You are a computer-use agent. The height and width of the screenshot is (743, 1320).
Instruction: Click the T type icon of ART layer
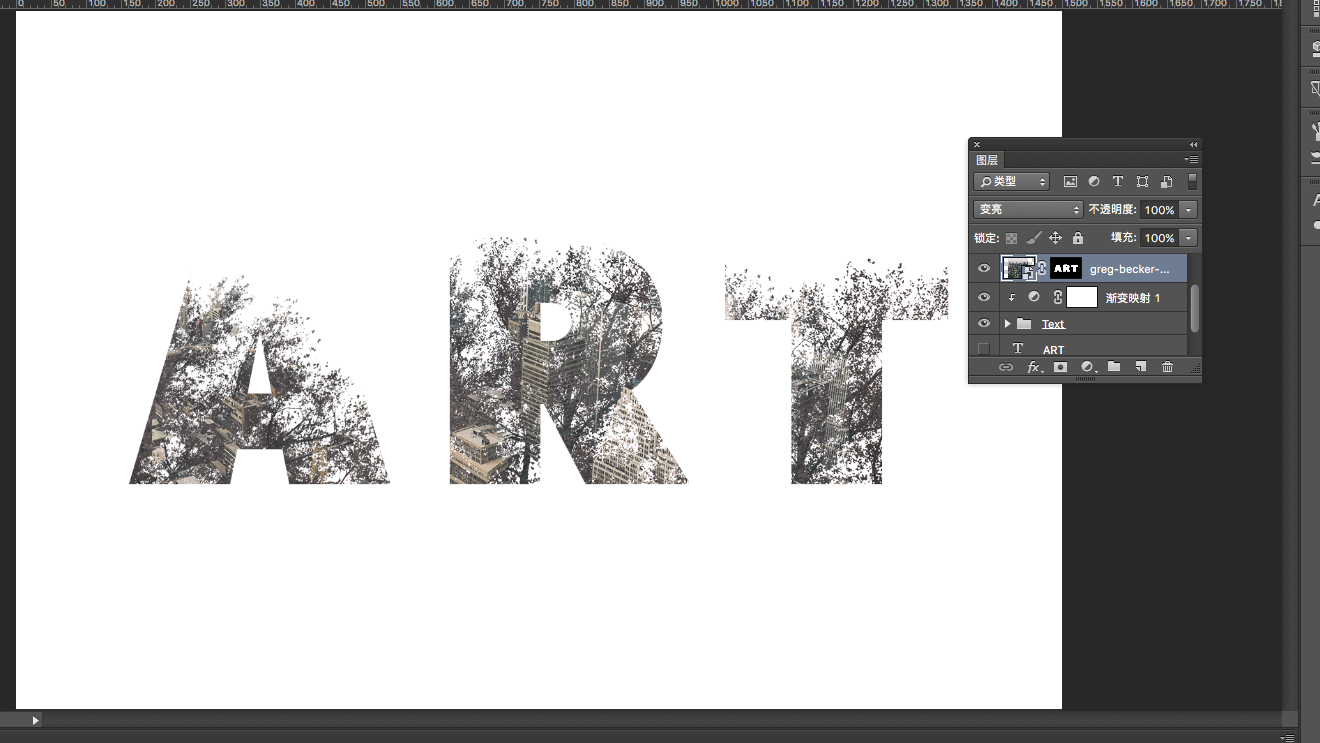pyautogui.click(x=1018, y=349)
